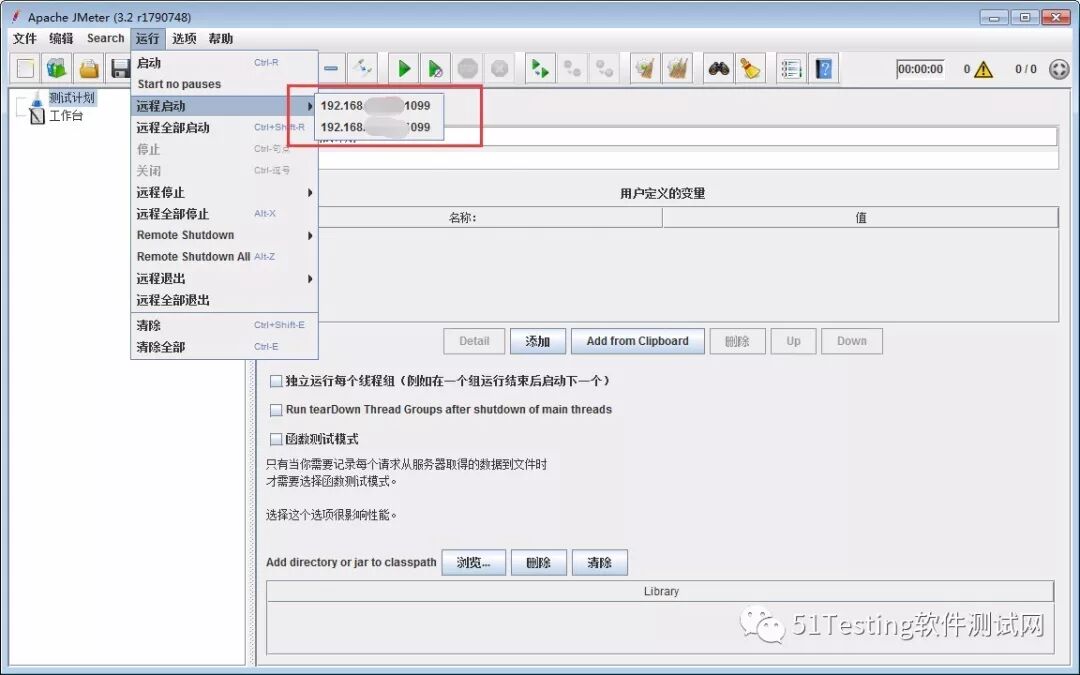Check the 函数测试模式 checkbox
Screen dimensions: 1080x675
(x=276, y=439)
